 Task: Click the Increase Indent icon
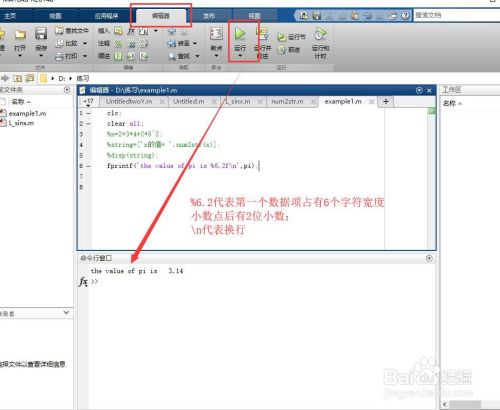tap(131, 56)
